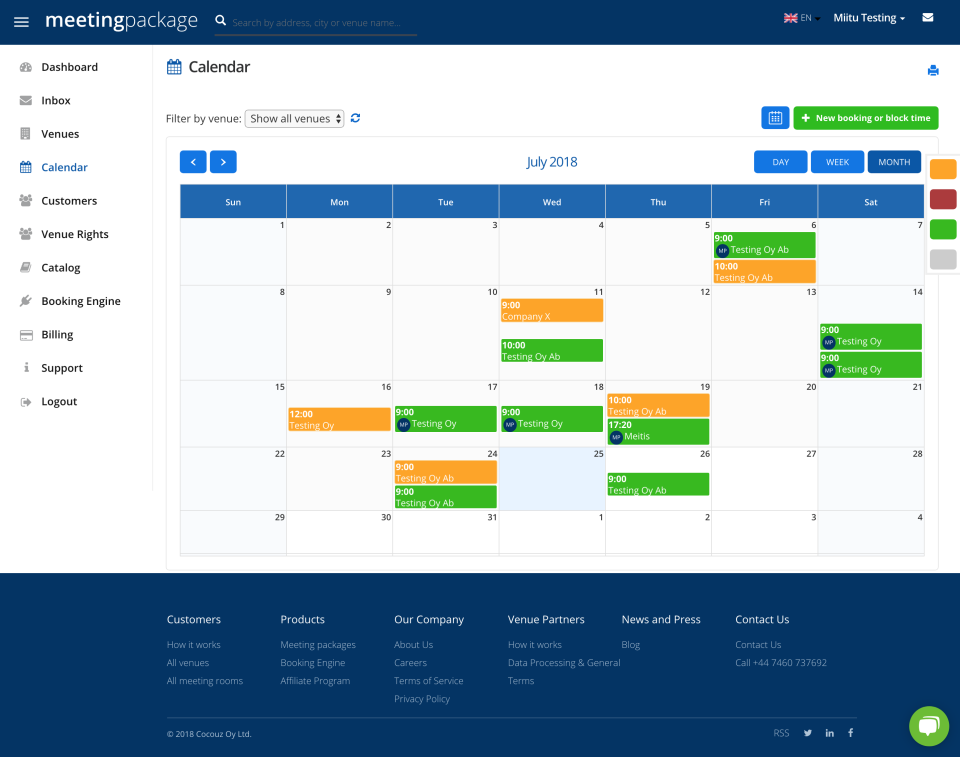
Task: Click footer Call +44 7460 737692
Action: pyautogui.click(x=781, y=663)
